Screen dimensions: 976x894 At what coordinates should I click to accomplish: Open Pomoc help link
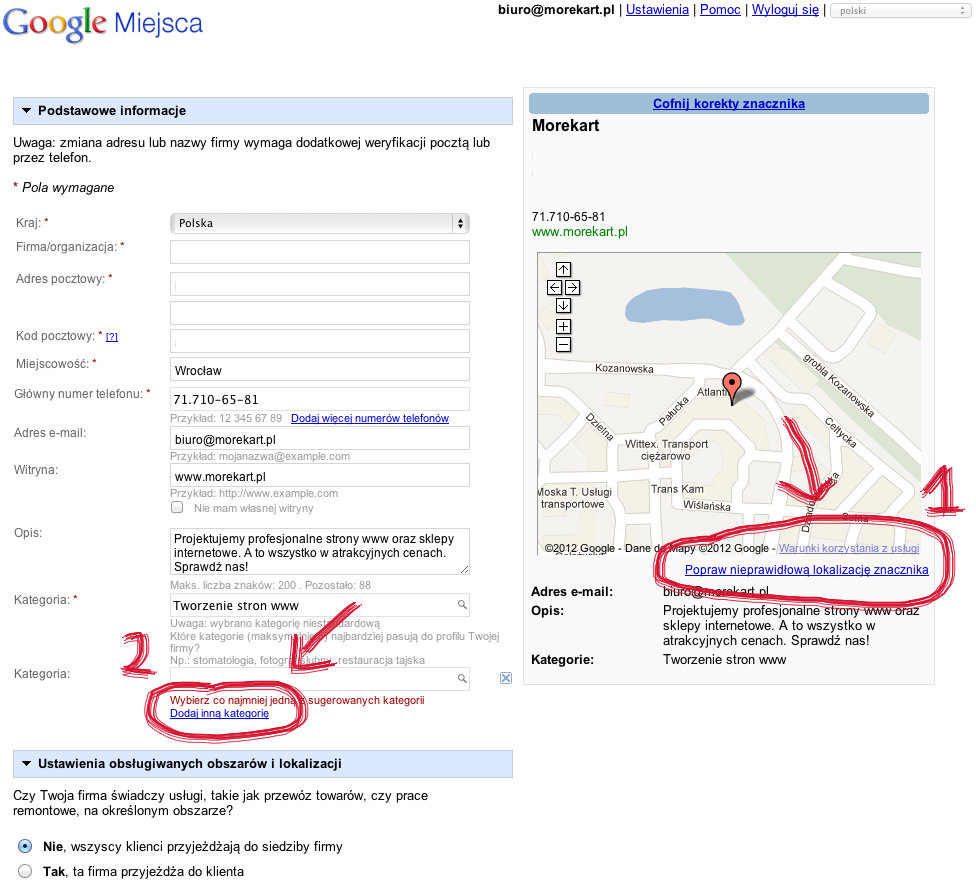click(720, 9)
